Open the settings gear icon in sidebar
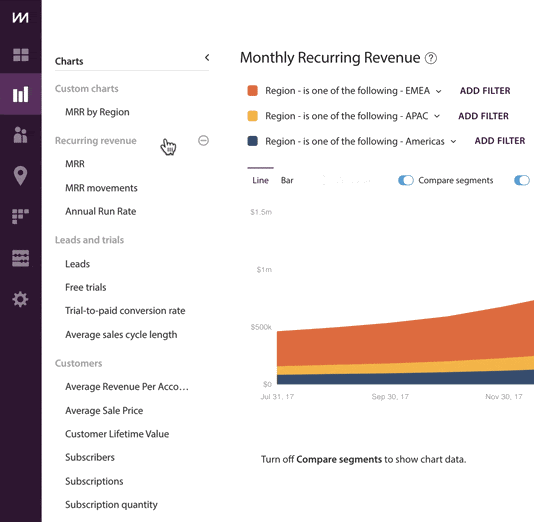Image resolution: width=534 pixels, height=522 pixels. [20, 300]
